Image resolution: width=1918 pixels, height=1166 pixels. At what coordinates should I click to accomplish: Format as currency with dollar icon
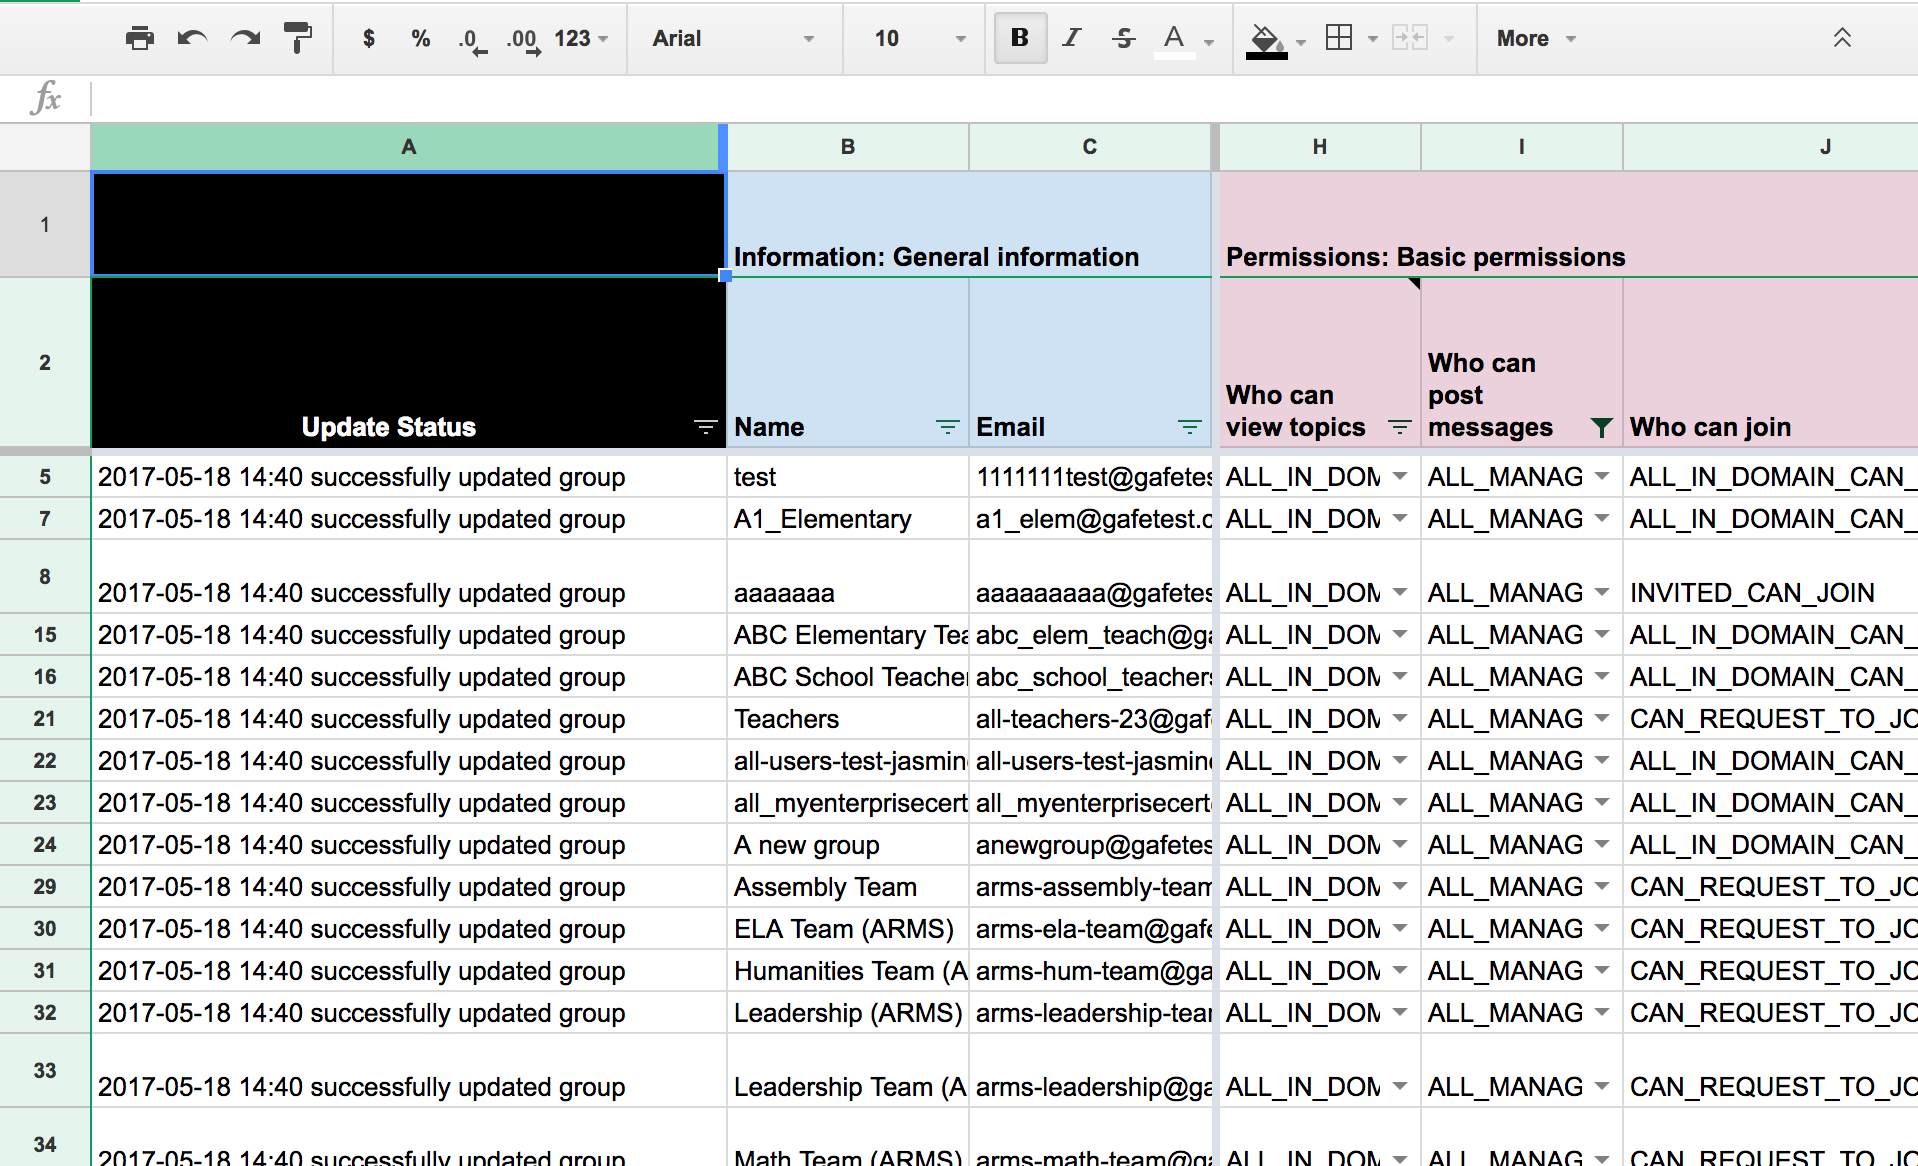[369, 39]
